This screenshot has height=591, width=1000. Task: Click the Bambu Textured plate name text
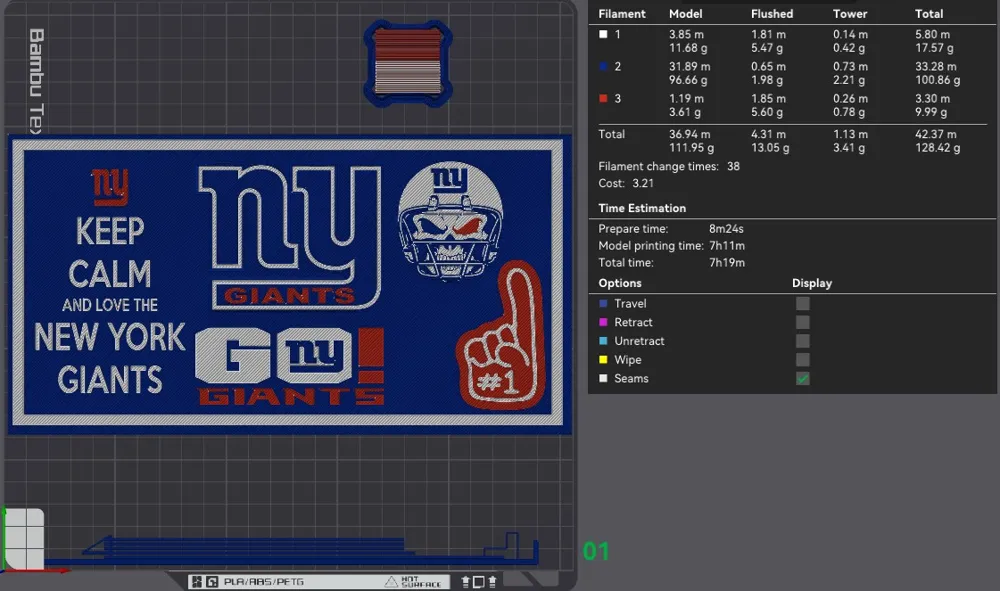pos(37,80)
